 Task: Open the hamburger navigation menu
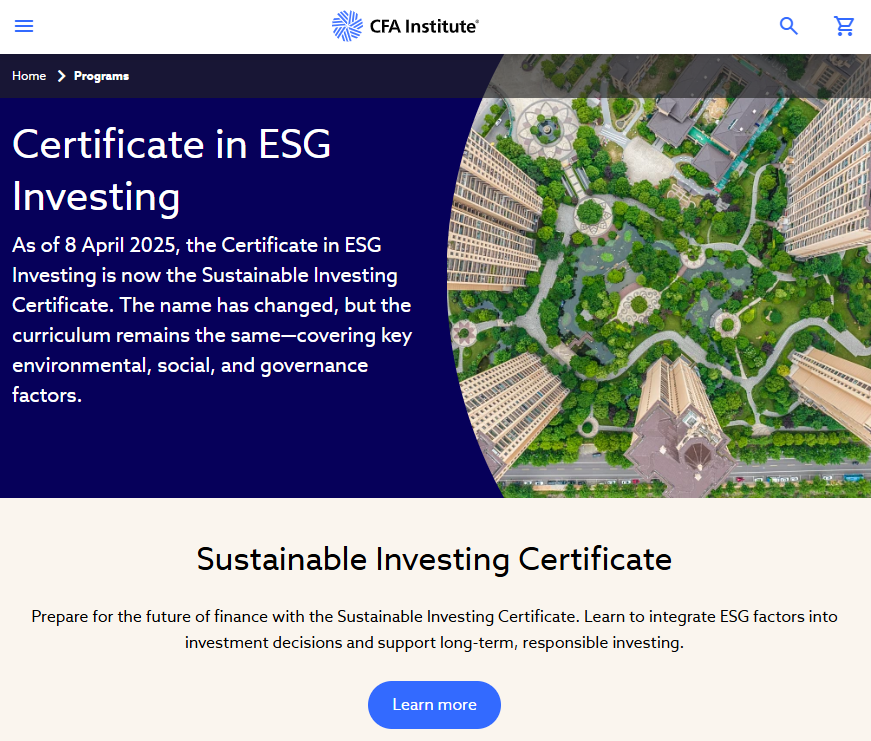[x=24, y=26]
